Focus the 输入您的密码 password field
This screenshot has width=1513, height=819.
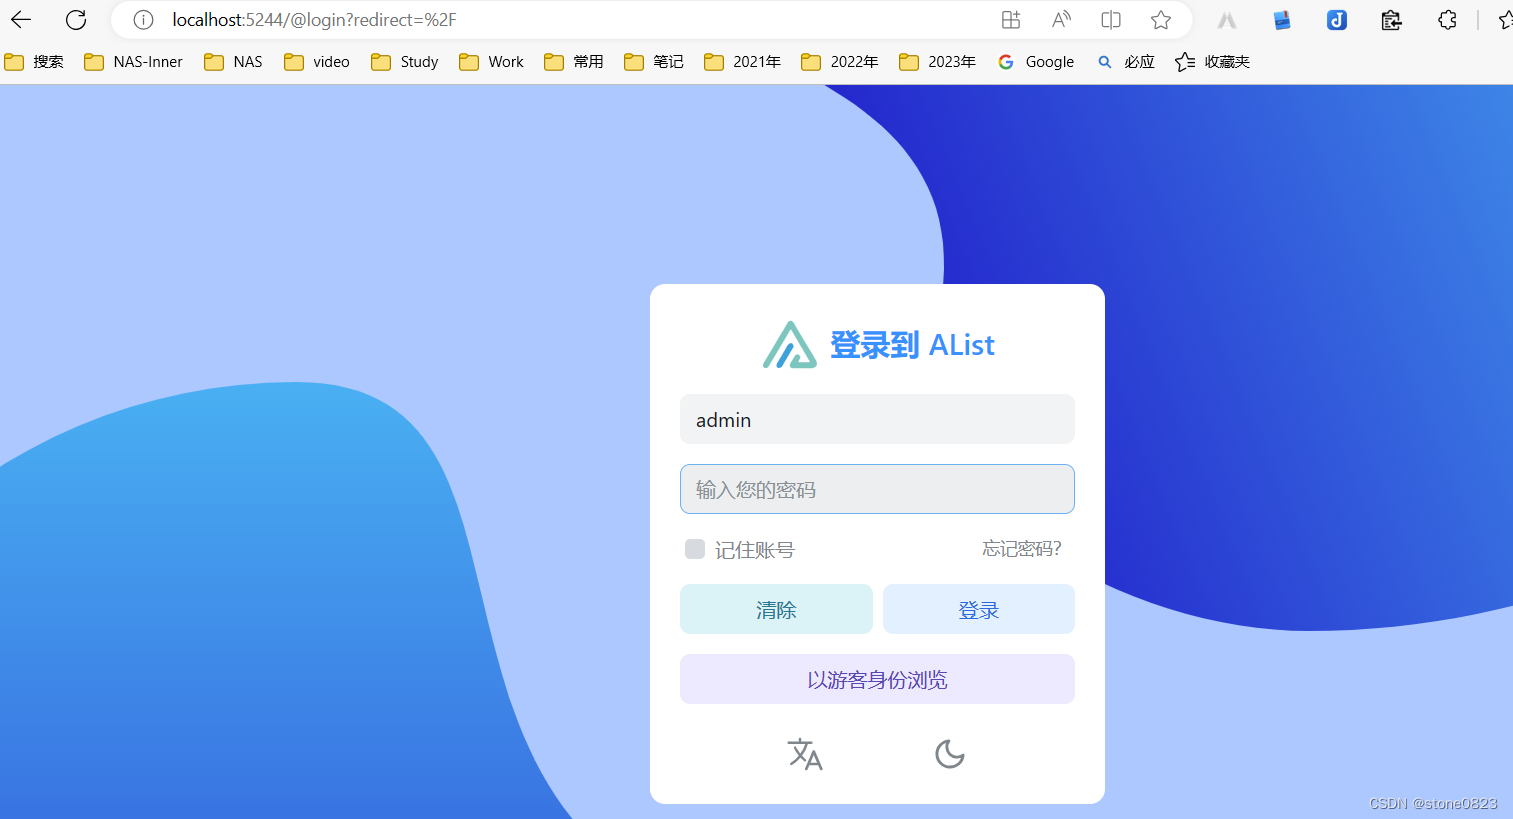point(877,489)
